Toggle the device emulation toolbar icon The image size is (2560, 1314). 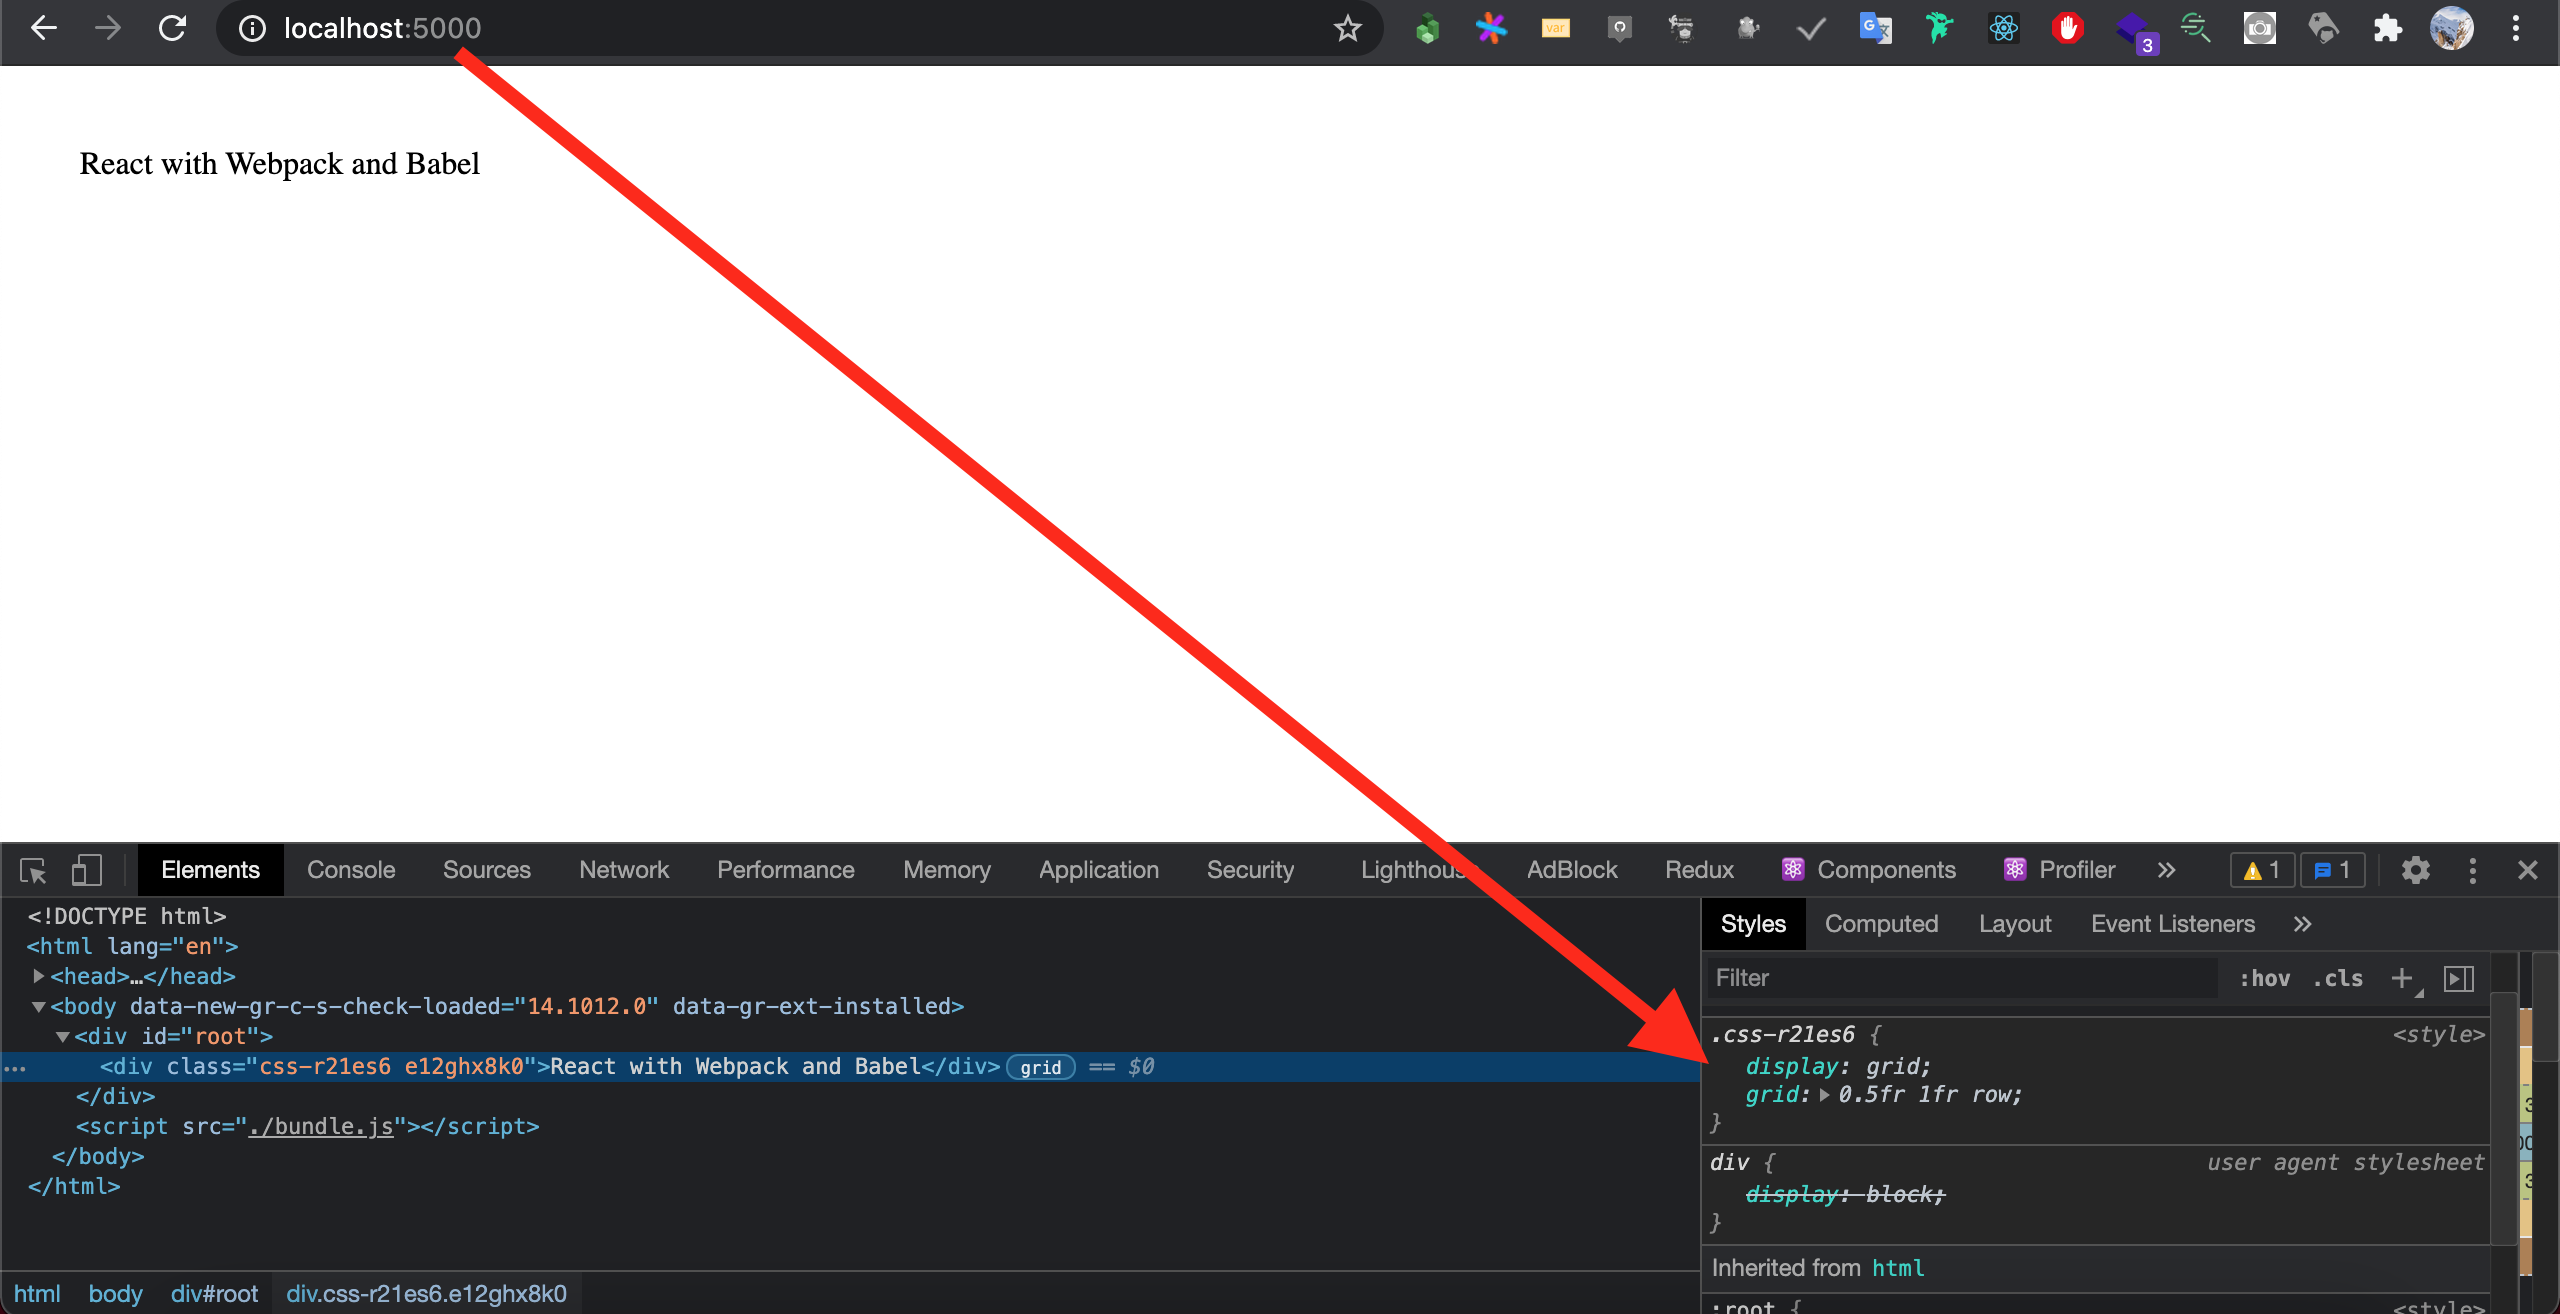tap(86, 869)
